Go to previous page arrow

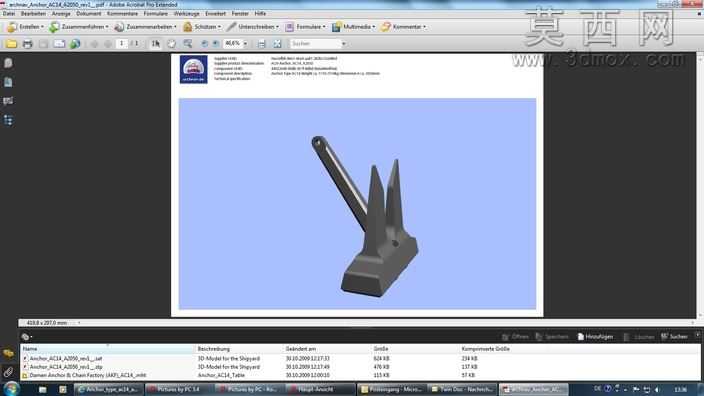(x=94, y=44)
